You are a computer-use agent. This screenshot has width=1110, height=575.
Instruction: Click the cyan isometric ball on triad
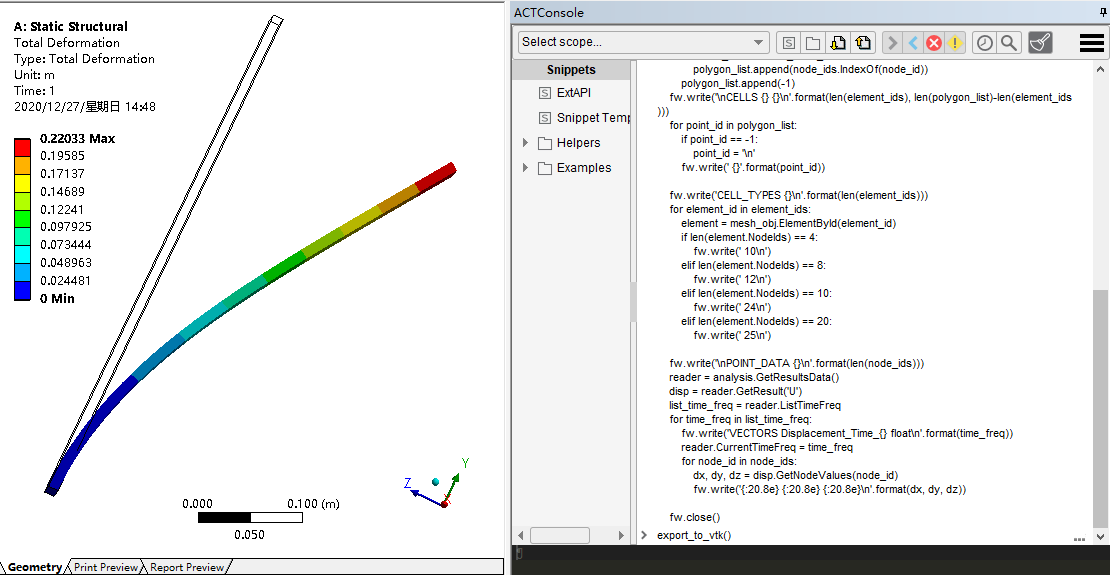click(x=435, y=482)
